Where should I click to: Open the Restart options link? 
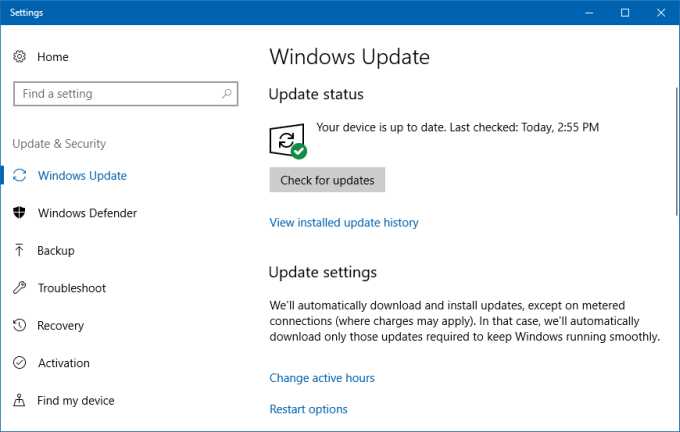[308, 409]
